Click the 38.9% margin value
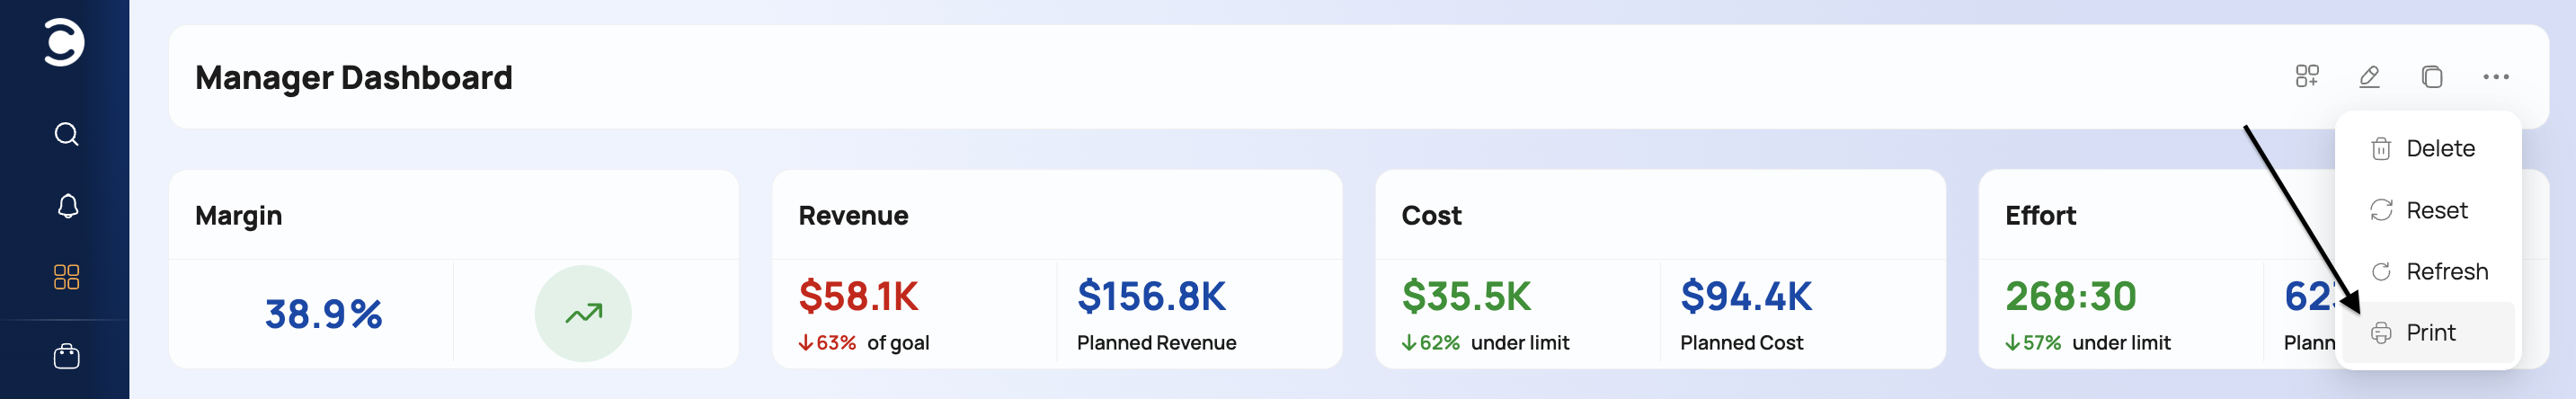 pos(323,314)
